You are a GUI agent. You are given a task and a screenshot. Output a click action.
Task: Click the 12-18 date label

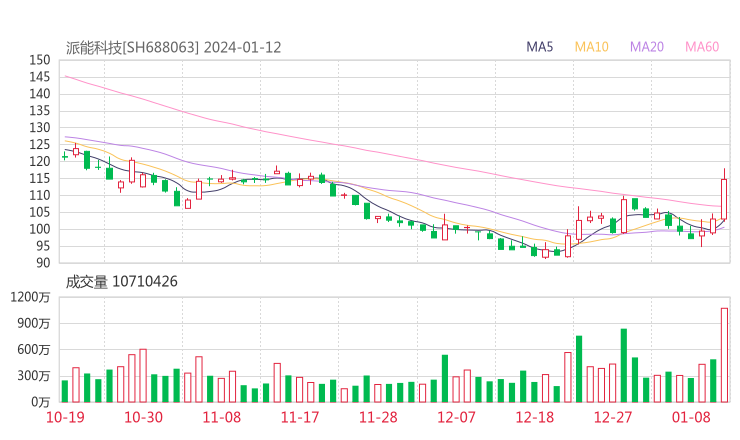point(535,417)
